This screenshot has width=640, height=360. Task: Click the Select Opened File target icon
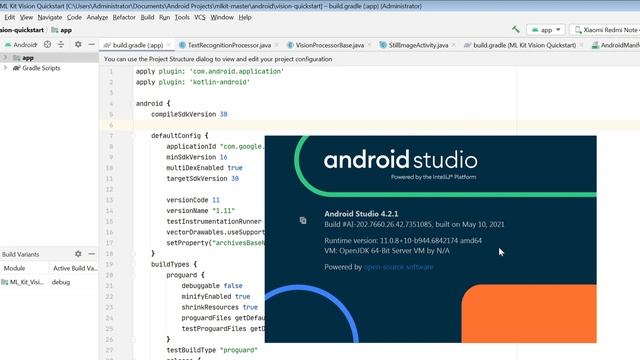click(47, 44)
